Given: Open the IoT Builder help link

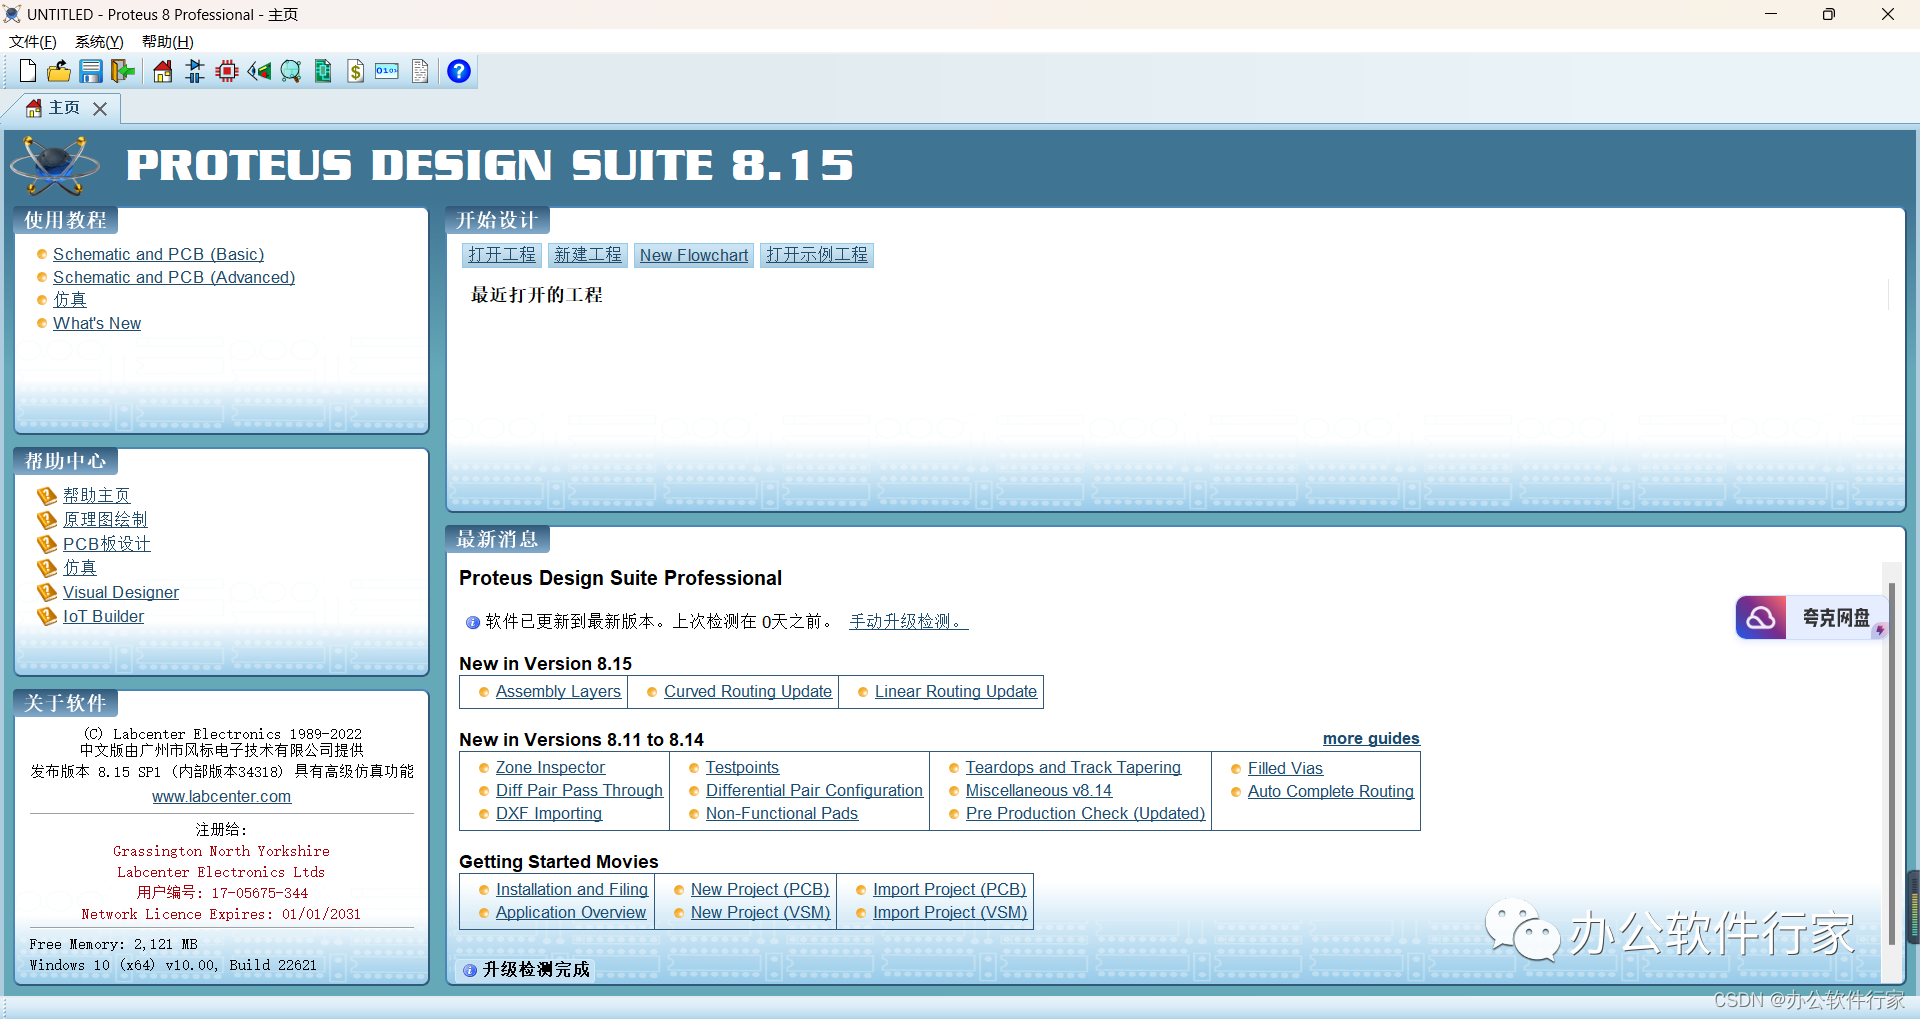Looking at the screenshot, I should 103,616.
